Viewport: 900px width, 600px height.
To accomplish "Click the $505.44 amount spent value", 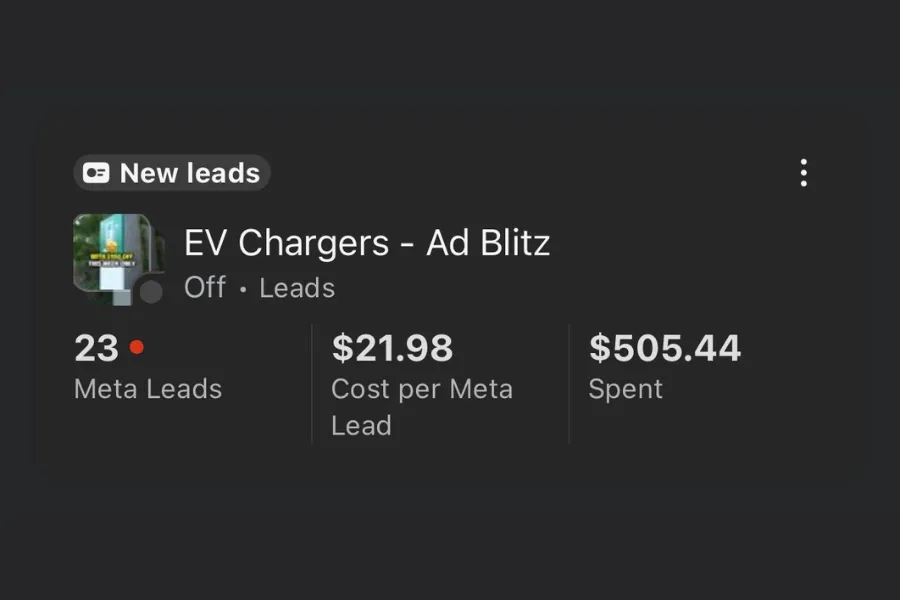I will click(x=664, y=349).
